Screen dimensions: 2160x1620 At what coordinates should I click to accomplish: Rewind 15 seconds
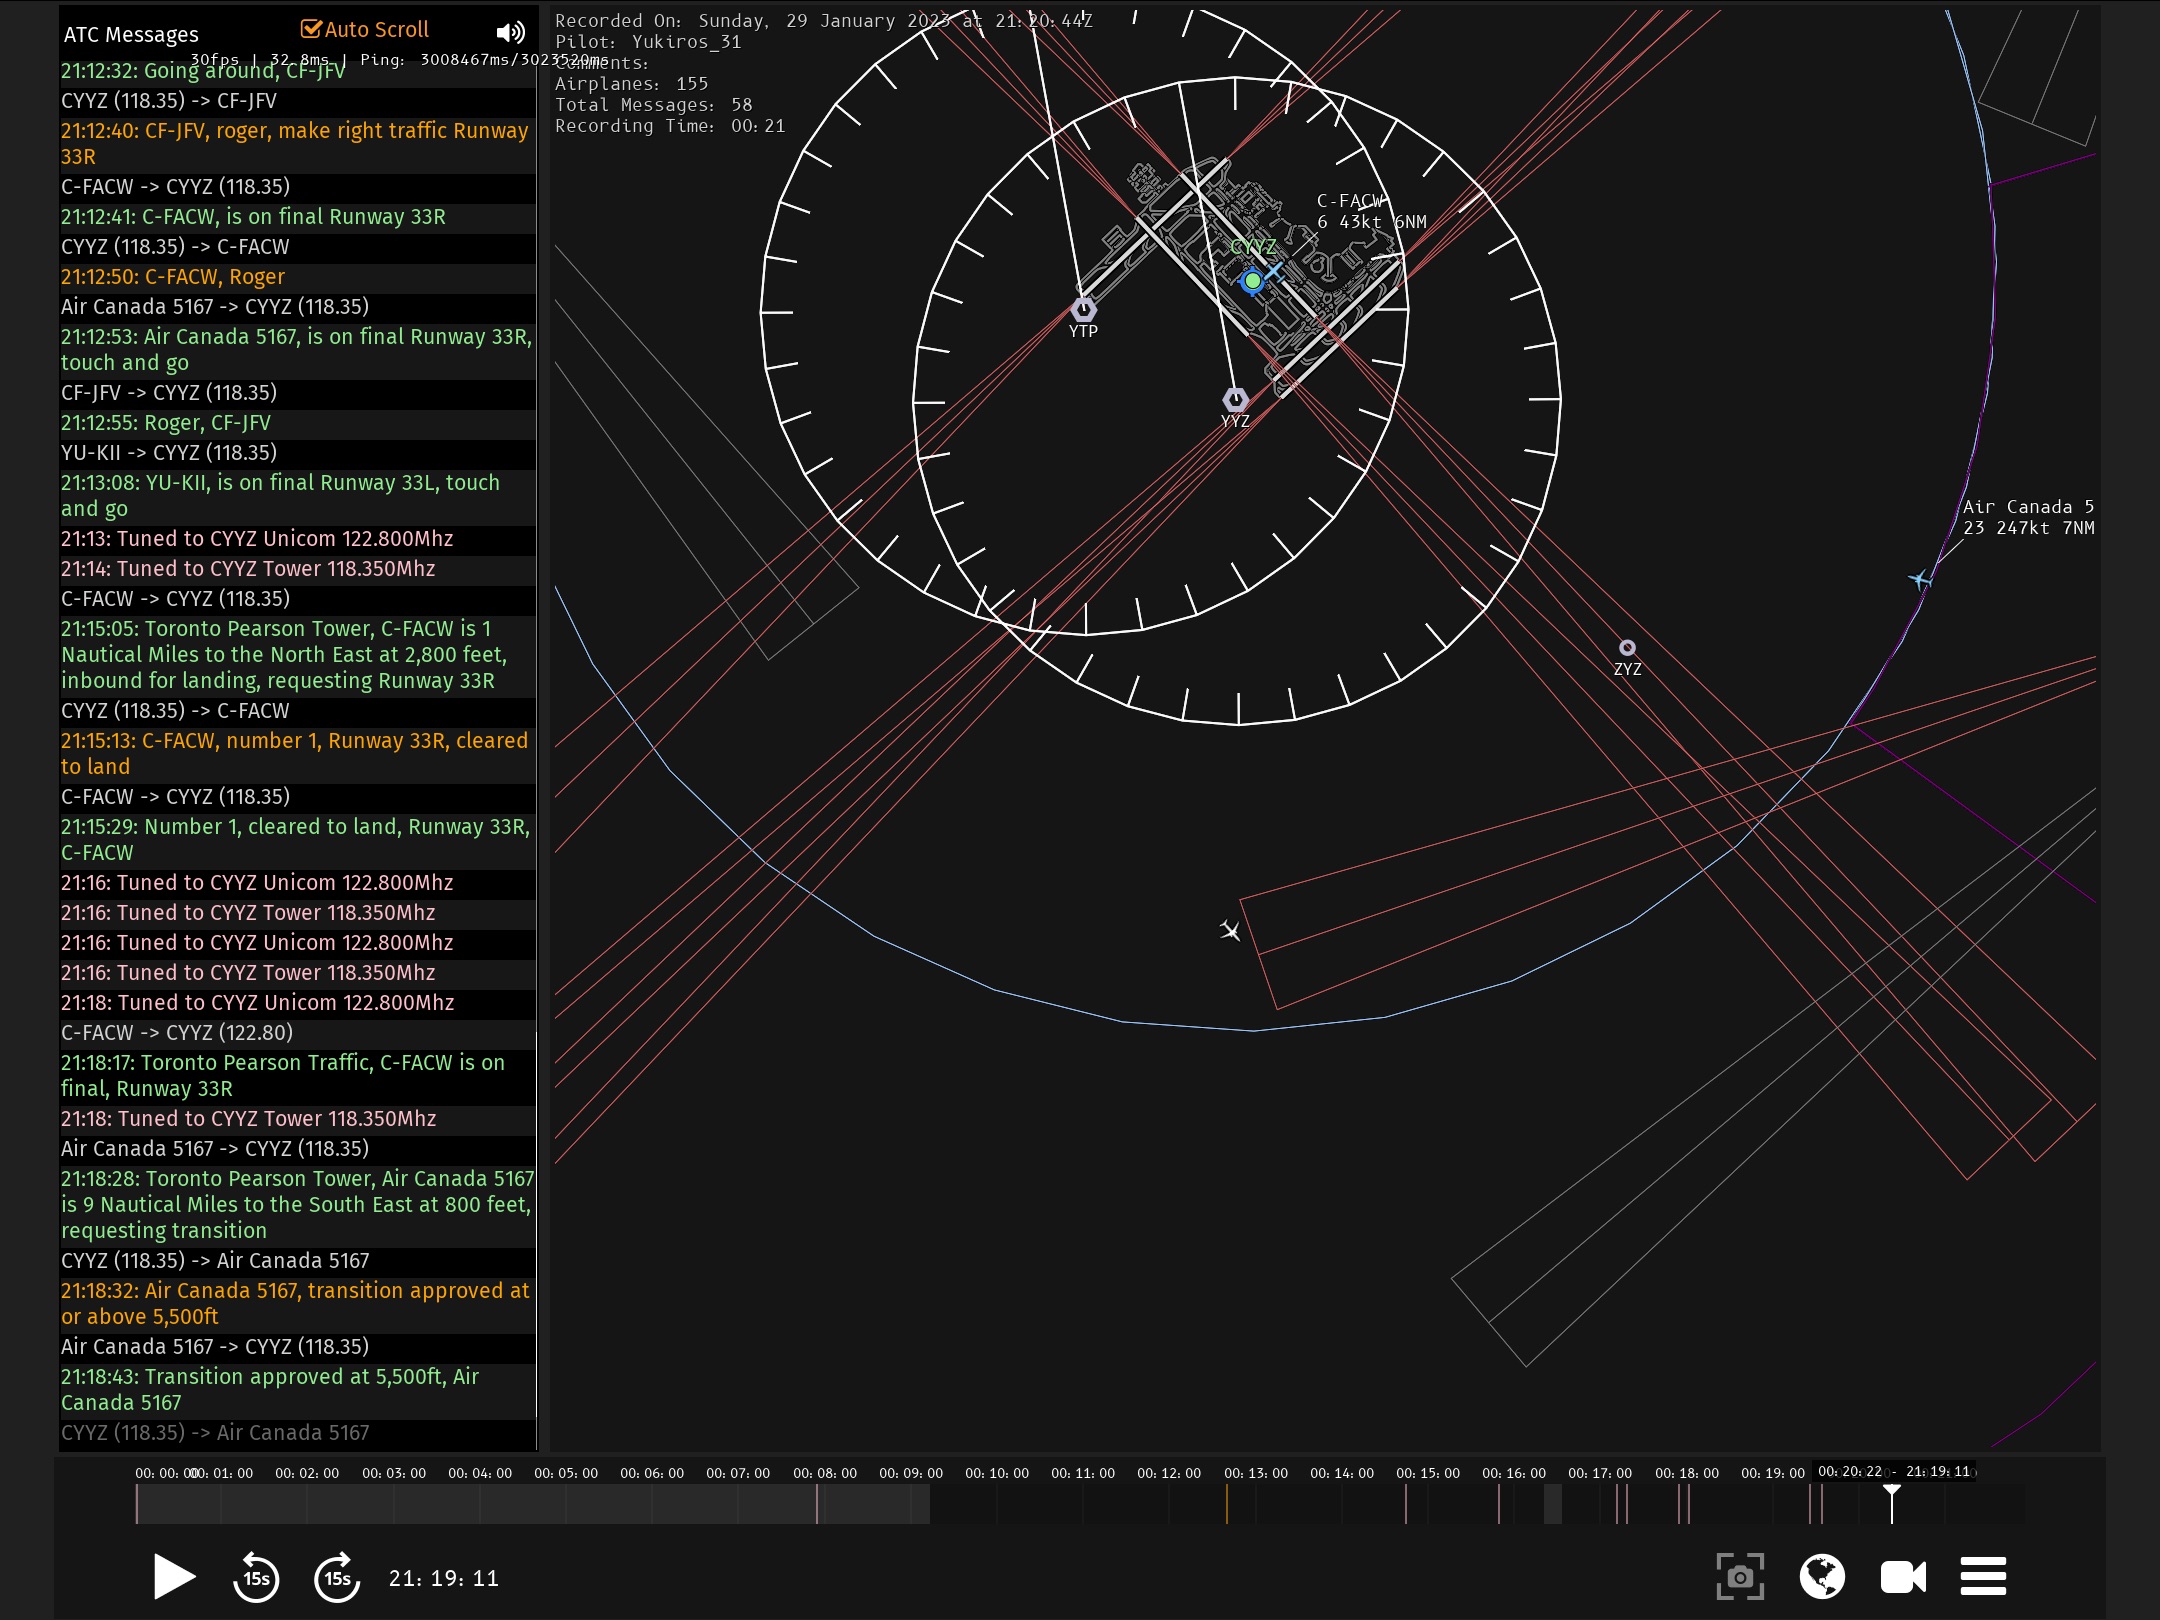pos(256,1577)
